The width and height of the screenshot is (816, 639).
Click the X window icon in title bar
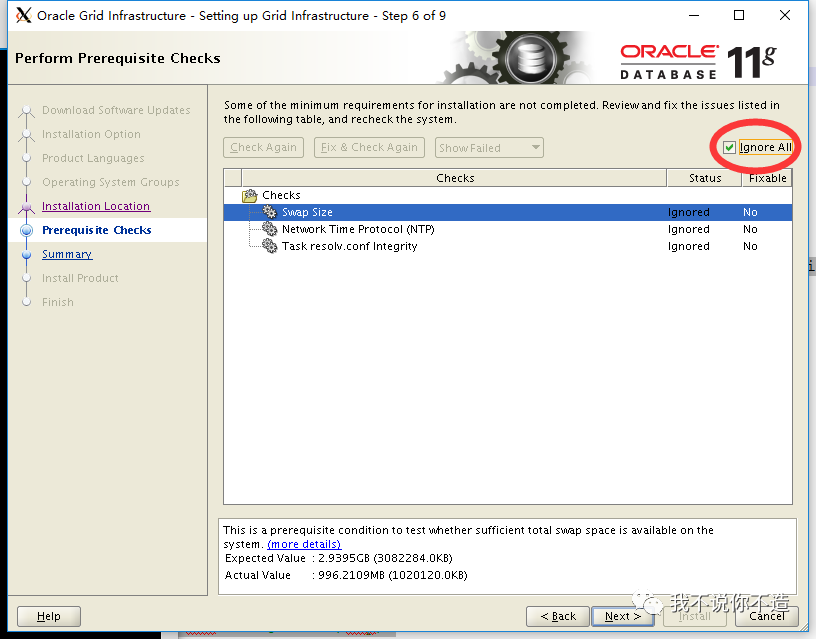click(x=23, y=16)
